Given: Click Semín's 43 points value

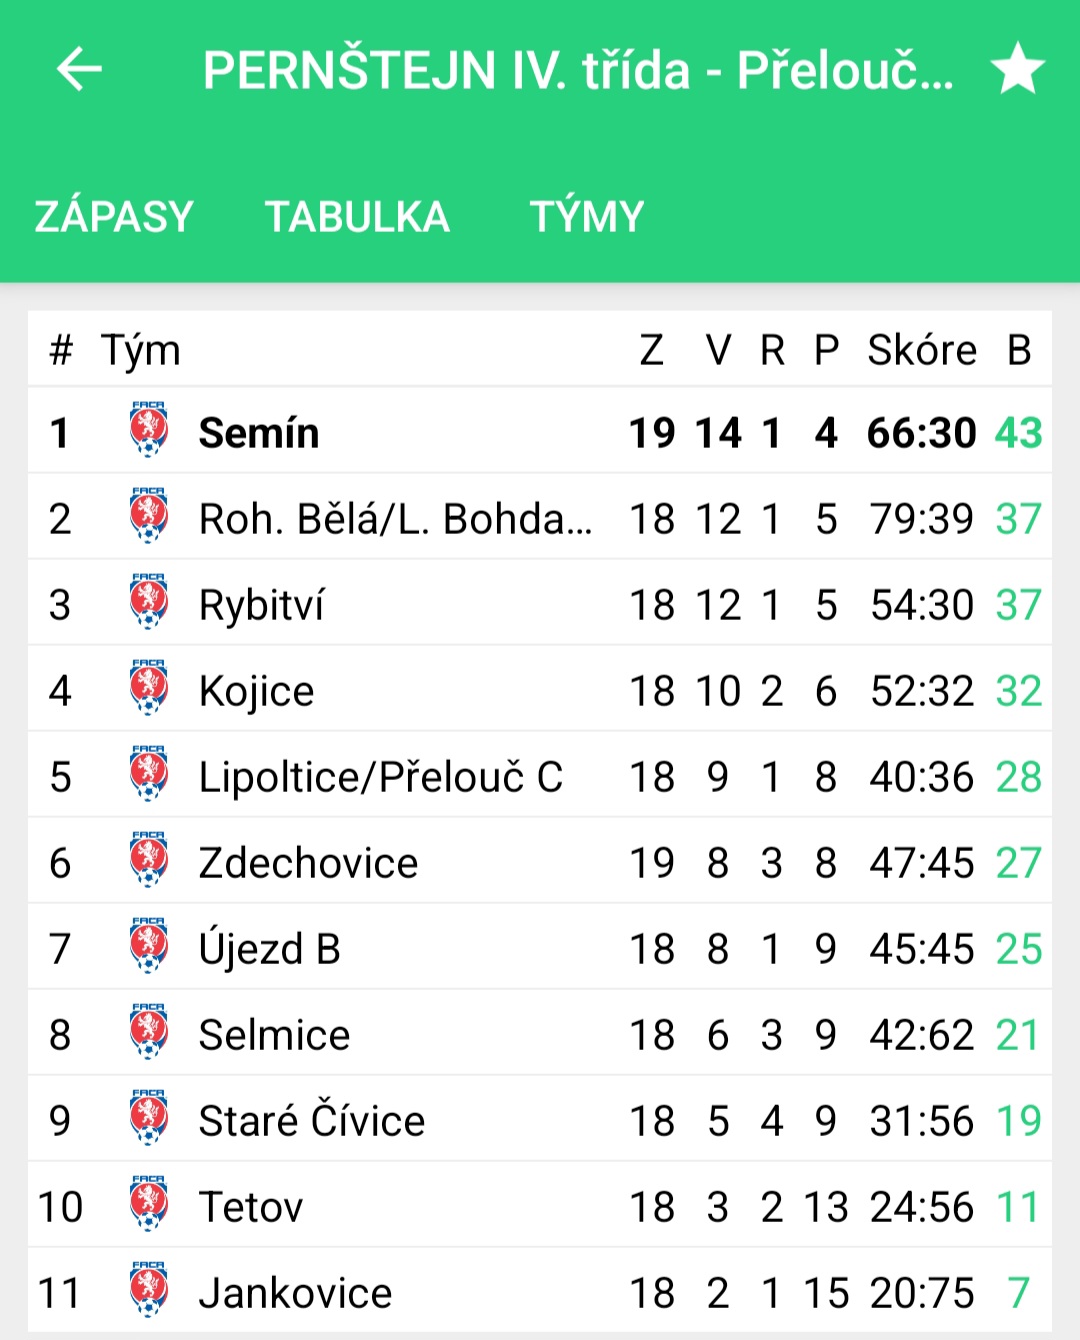Looking at the screenshot, I should 1019,433.
